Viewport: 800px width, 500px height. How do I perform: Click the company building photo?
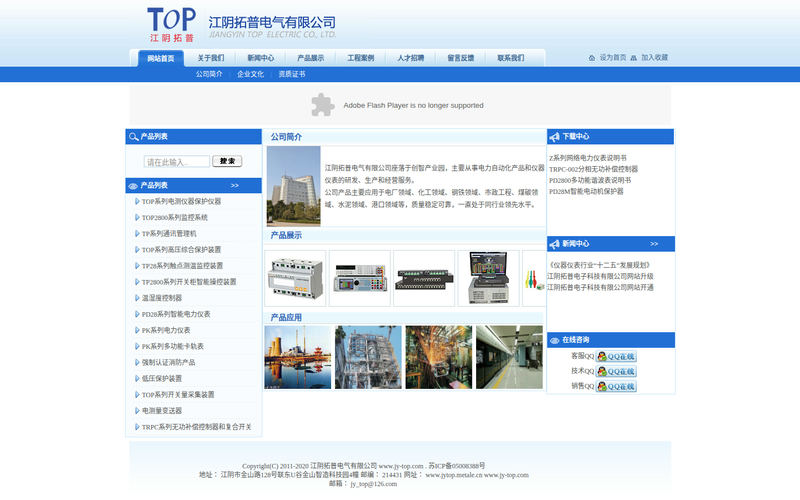click(x=293, y=186)
